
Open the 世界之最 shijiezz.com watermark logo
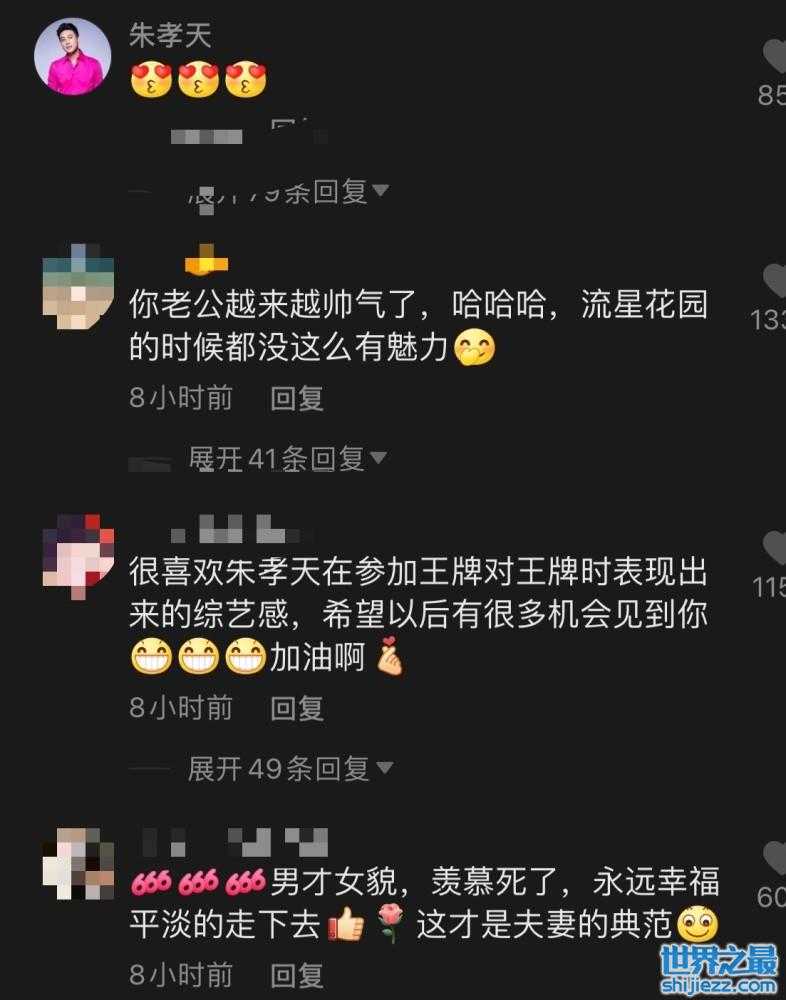click(x=718, y=969)
